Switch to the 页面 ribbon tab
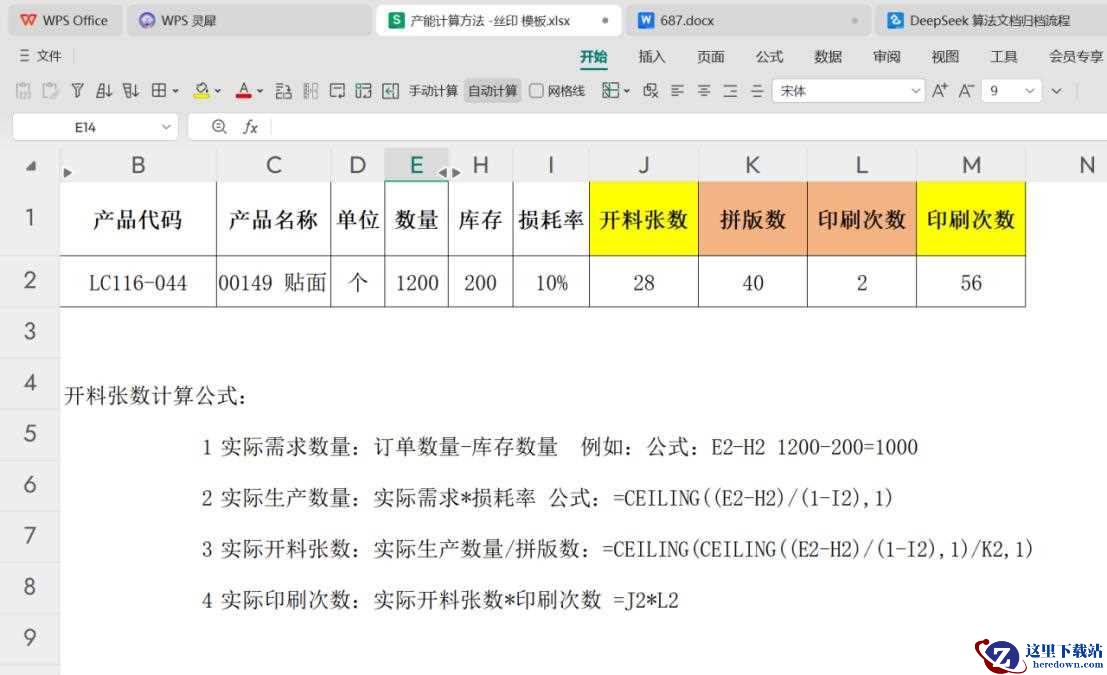 coord(710,56)
